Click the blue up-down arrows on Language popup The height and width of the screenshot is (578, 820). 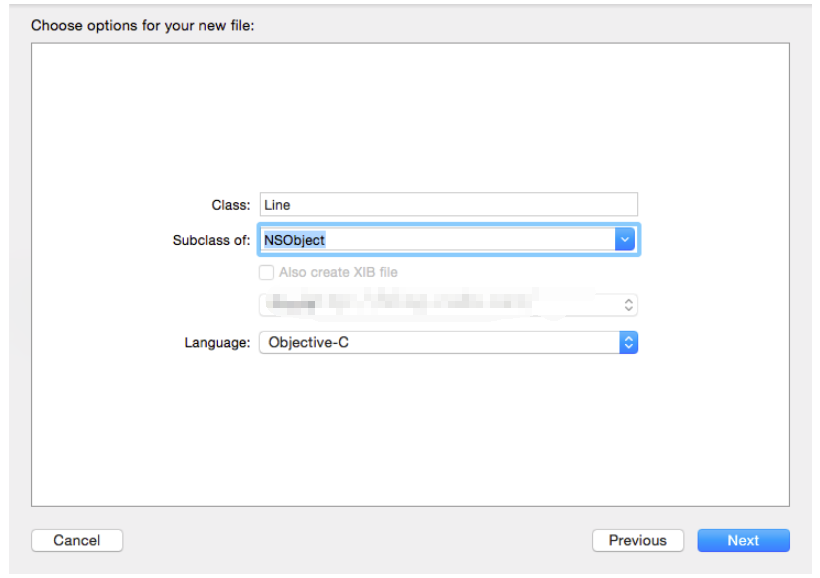point(628,342)
